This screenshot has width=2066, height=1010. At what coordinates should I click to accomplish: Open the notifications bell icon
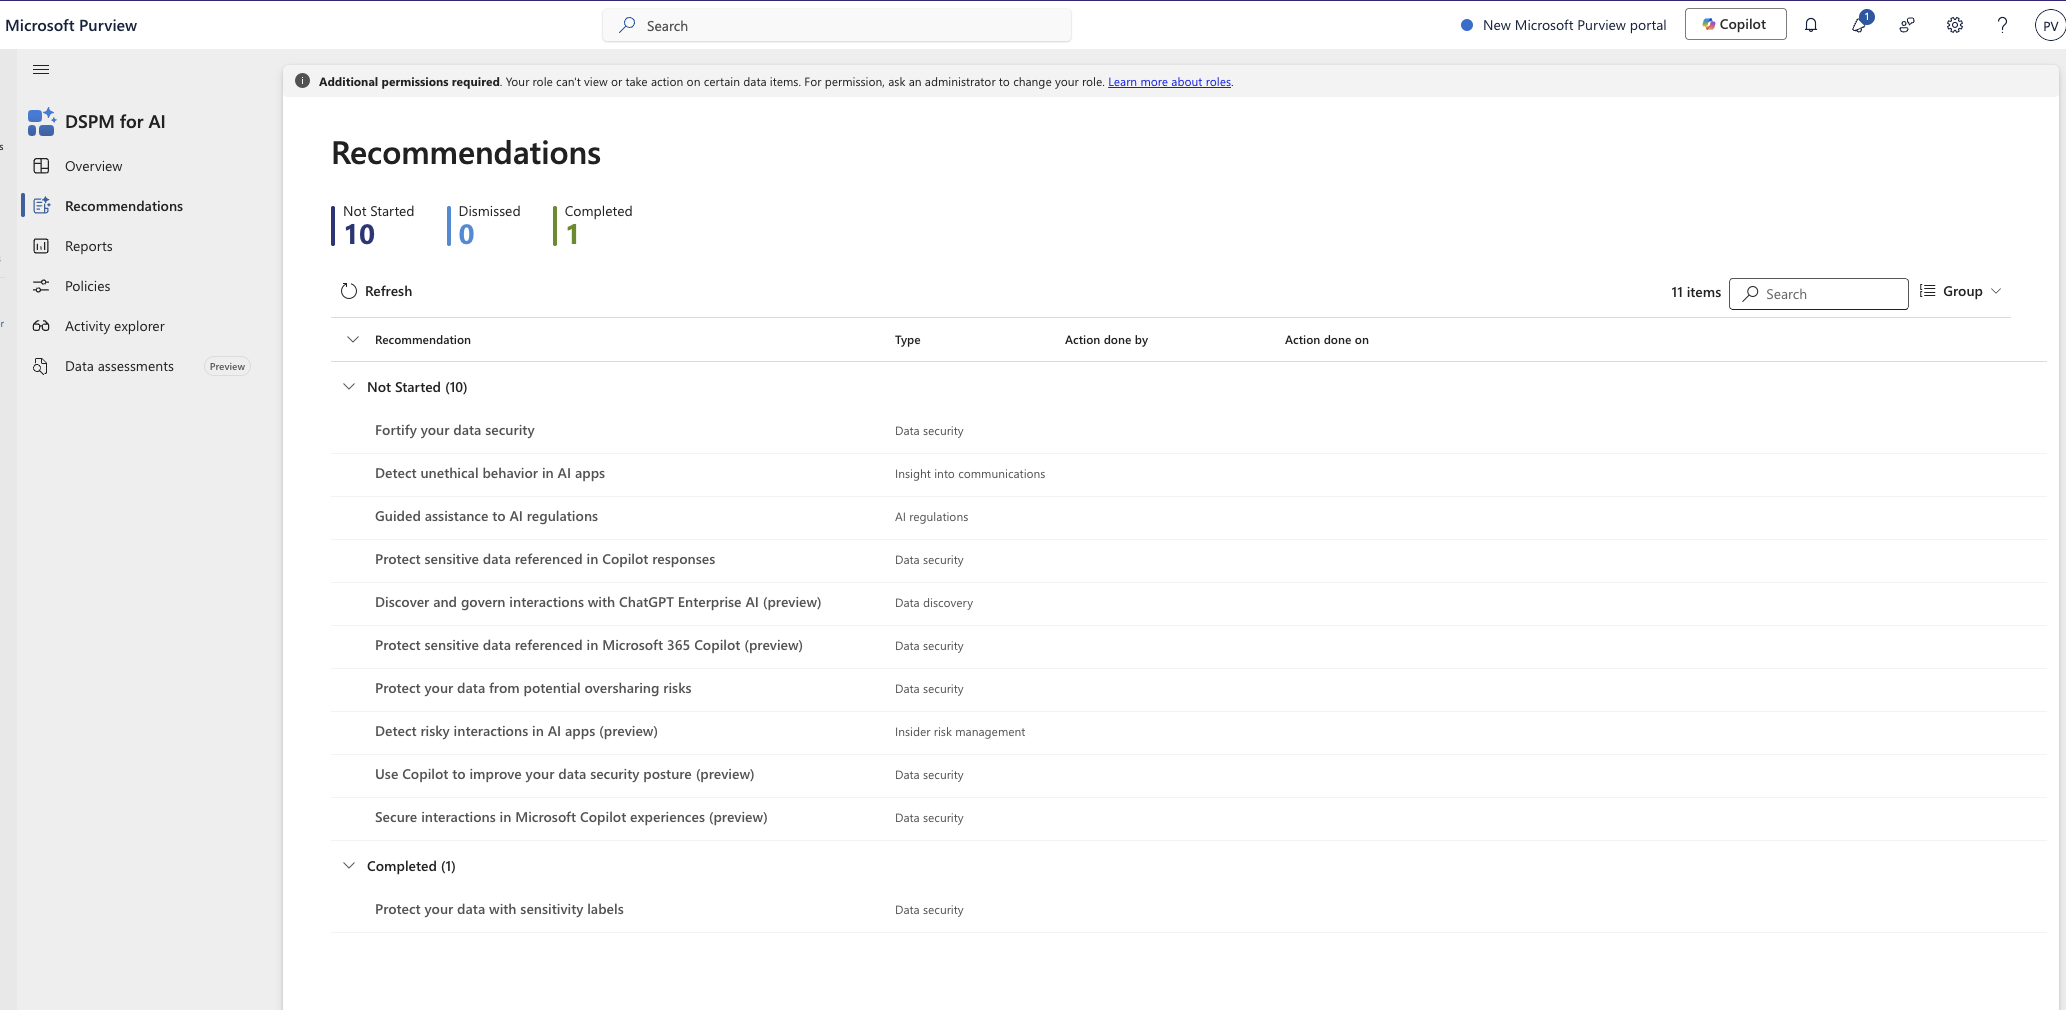1810,25
